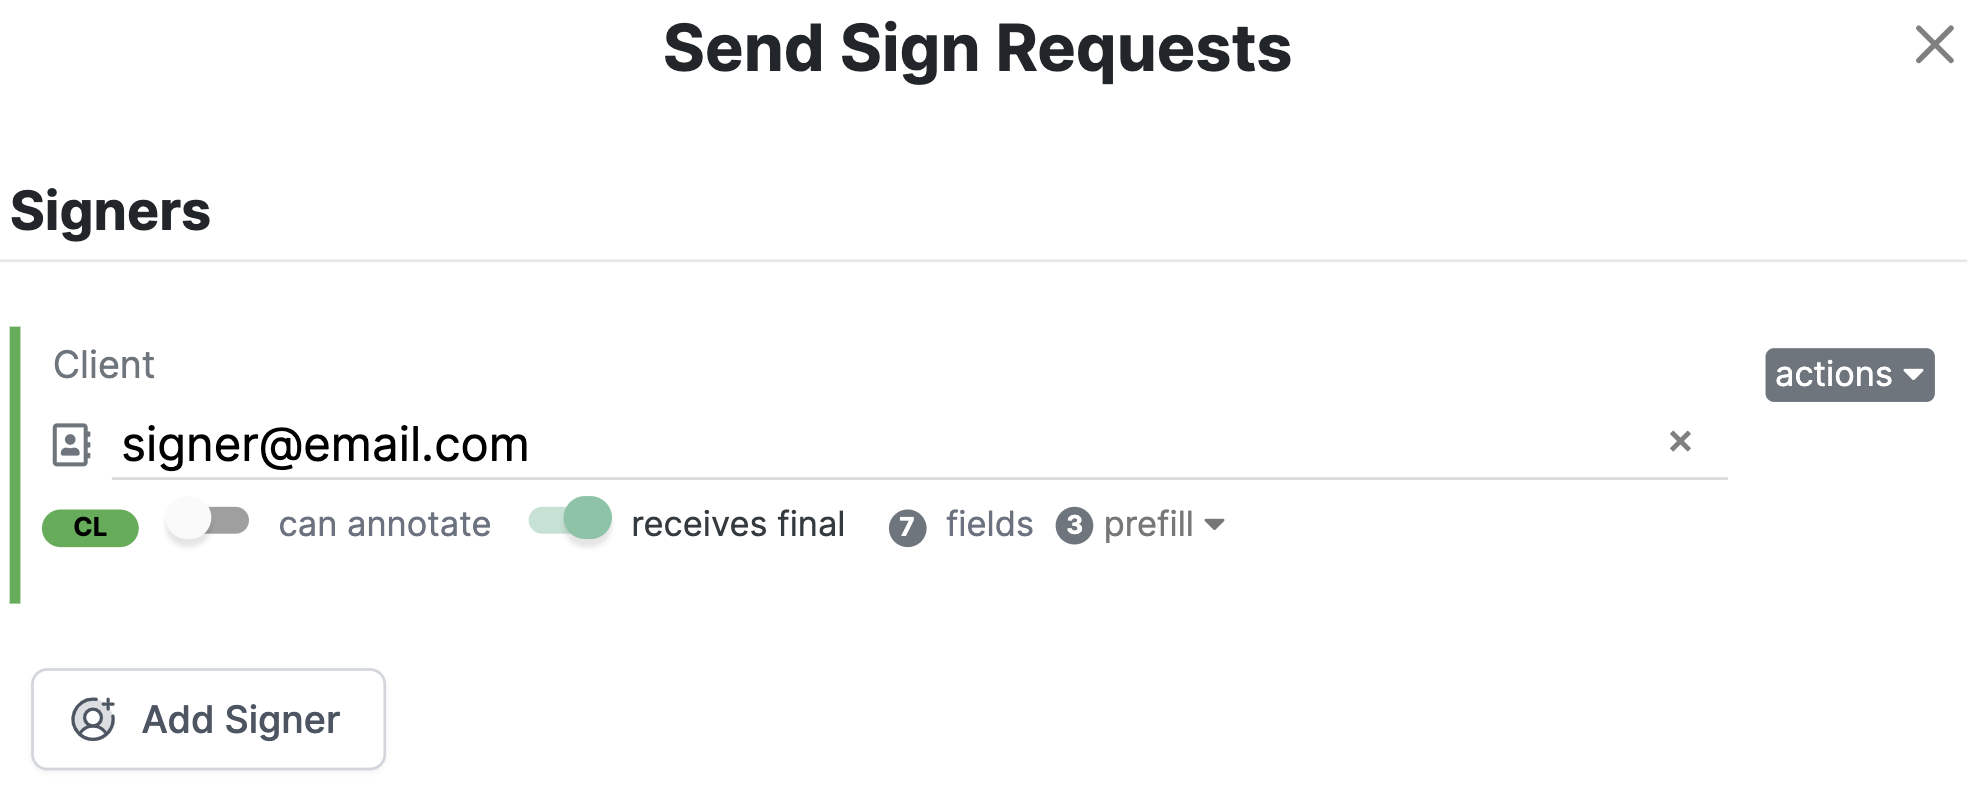Viewport: 1972px width, 792px height.
Task: Click the 7 fields count badge
Action: (x=907, y=527)
